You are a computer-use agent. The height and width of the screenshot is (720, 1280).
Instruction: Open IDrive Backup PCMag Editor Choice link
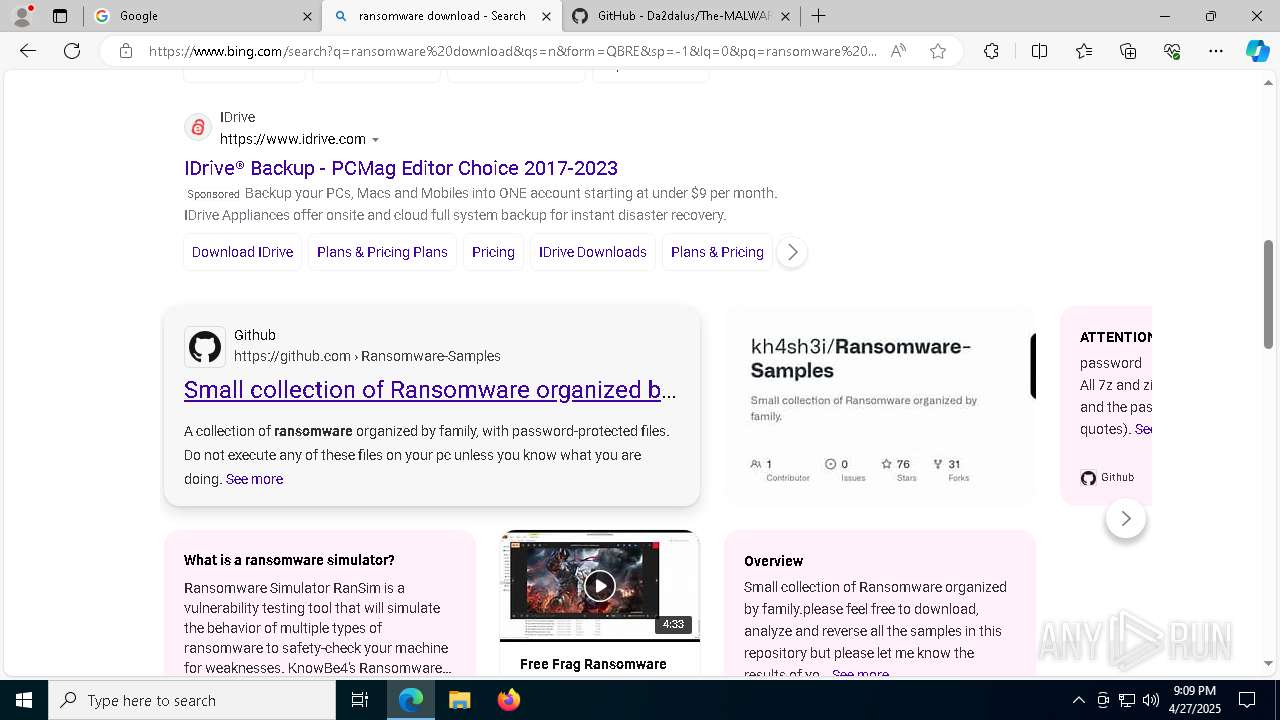401,168
